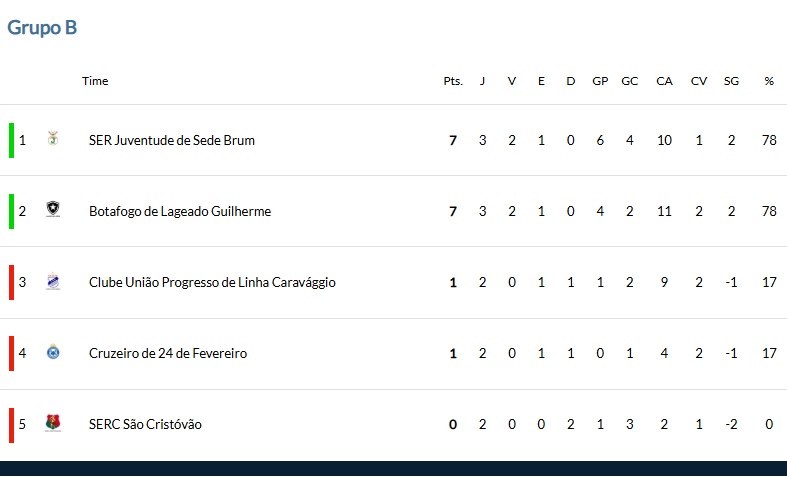The height and width of the screenshot is (477, 787).
Task: Click red marker beside fifth place
Action: tap(12, 425)
